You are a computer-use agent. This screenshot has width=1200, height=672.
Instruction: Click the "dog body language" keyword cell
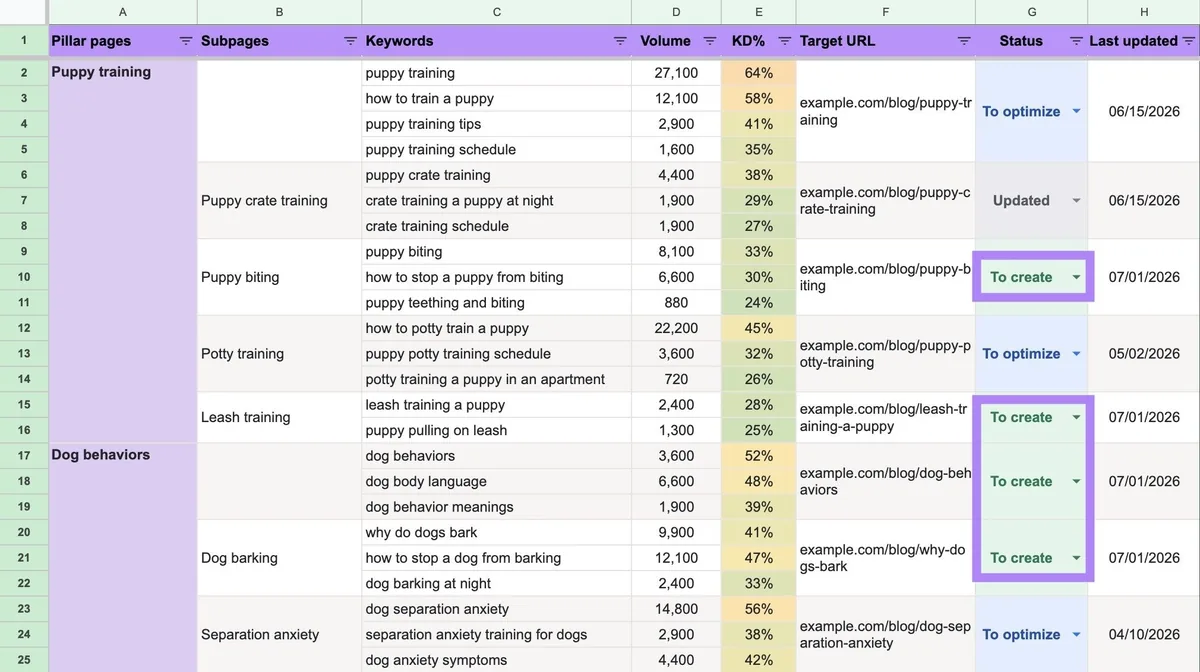click(x=497, y=481)
